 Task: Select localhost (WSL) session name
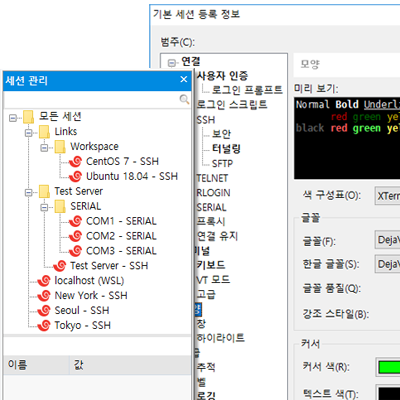click(89, 281)
